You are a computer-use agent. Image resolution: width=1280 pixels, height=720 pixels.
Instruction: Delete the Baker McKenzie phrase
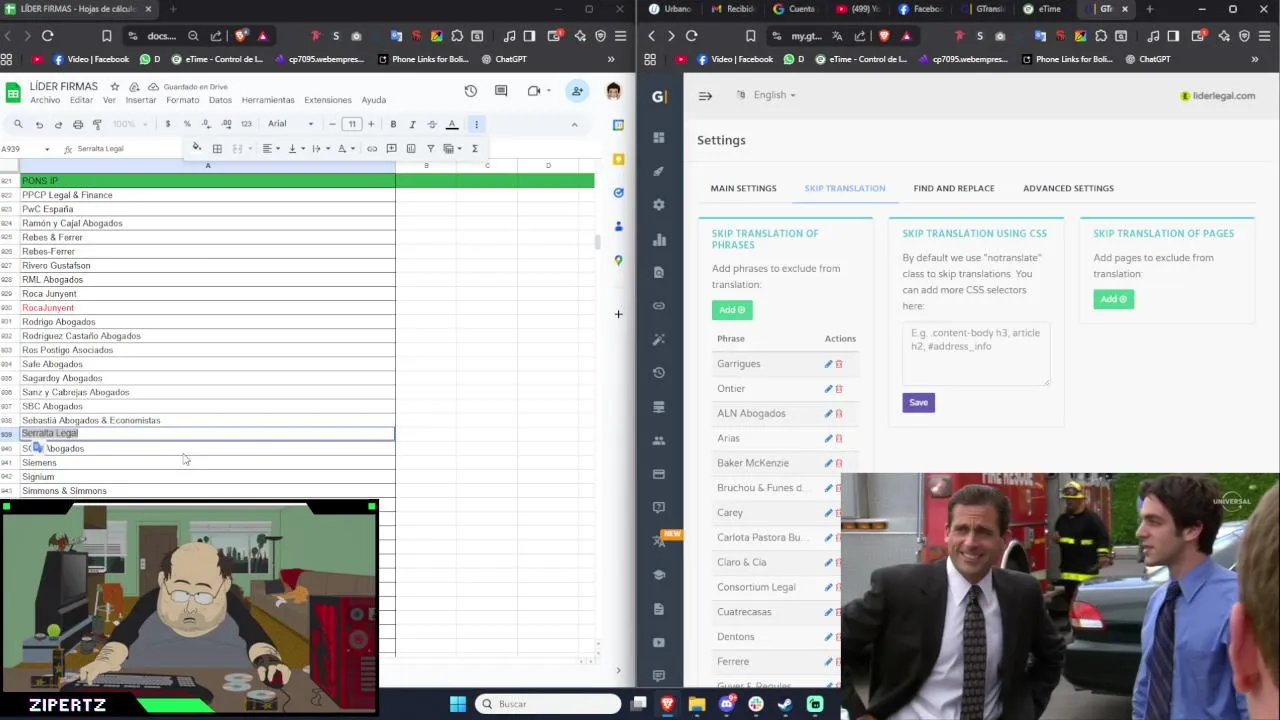tap(839, 463)
